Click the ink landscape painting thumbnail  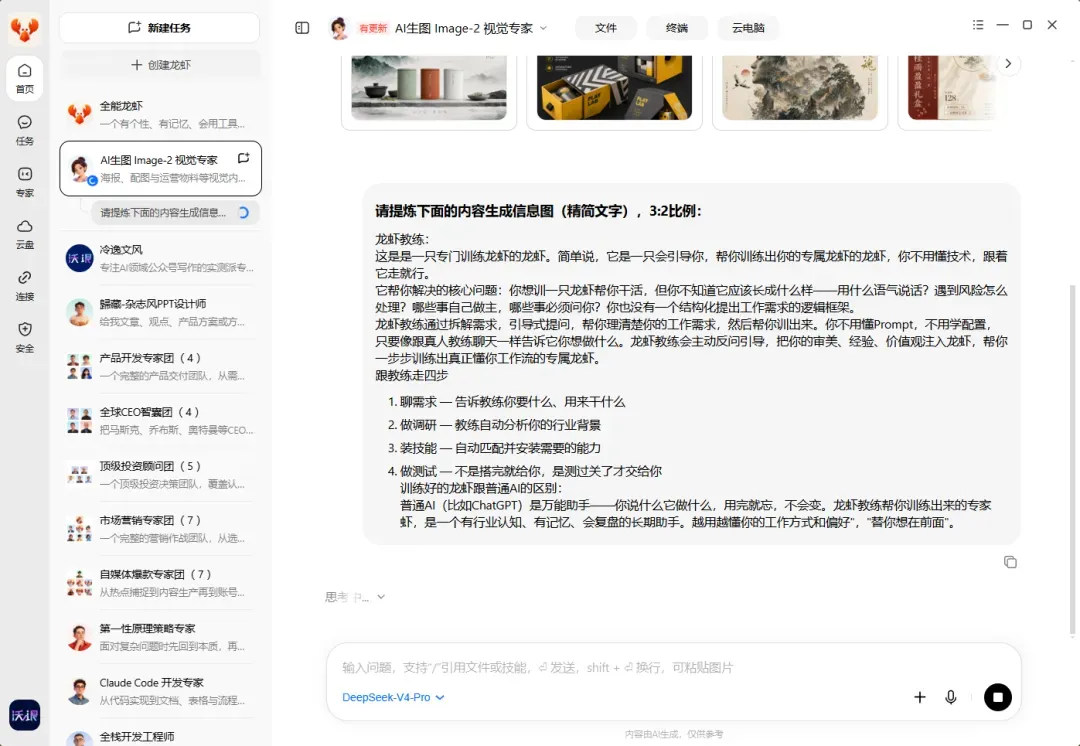[800, 88]
